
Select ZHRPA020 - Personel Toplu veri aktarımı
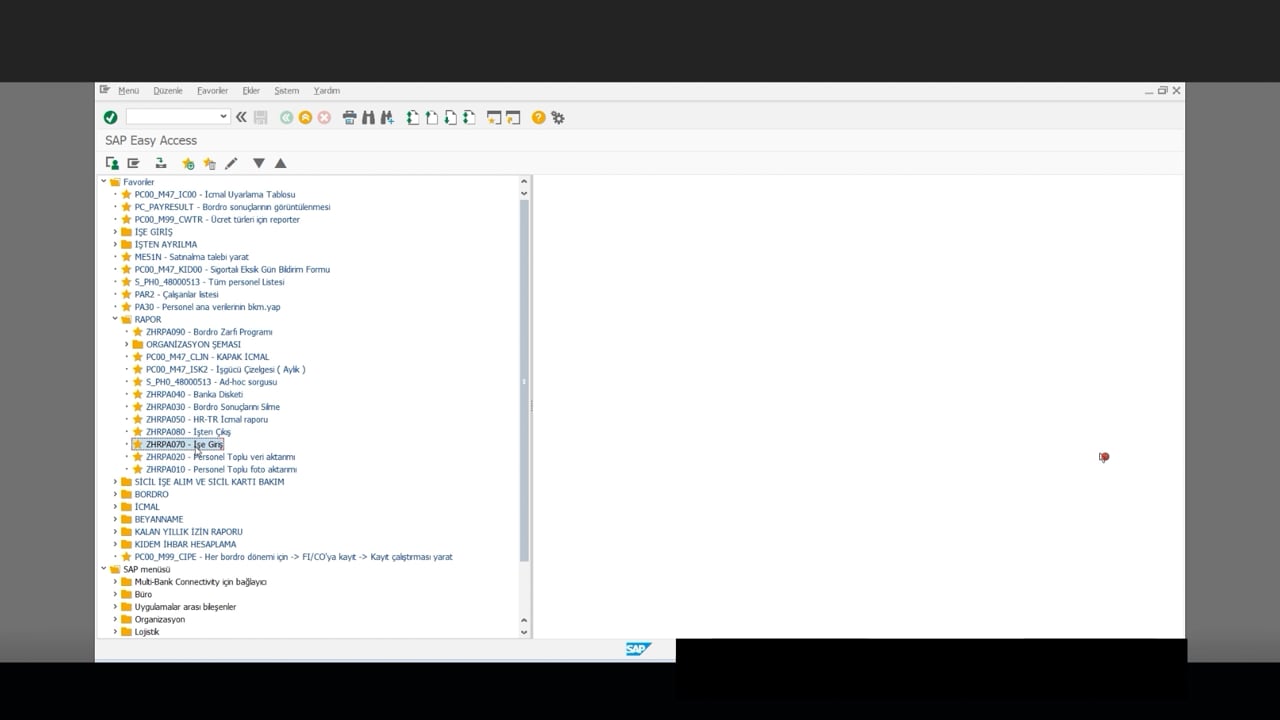coord(220,457)
